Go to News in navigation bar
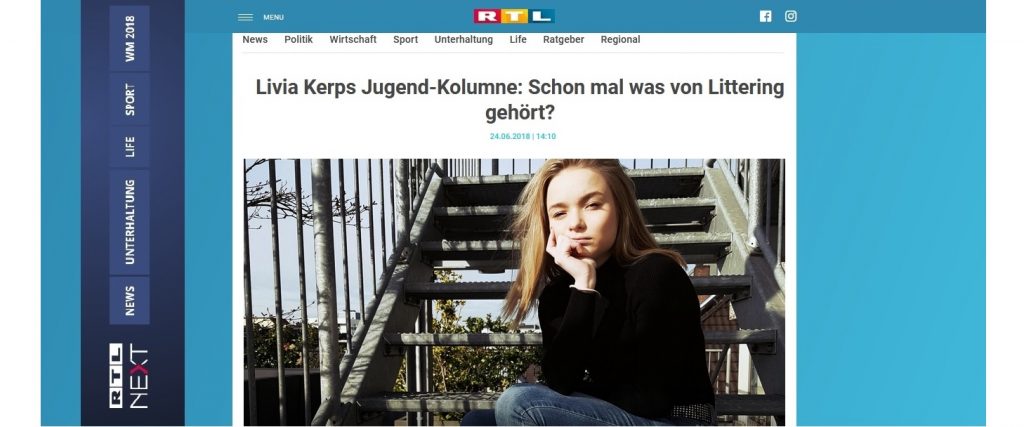This screenshot has width=1024, height=427. coord(255,39)
